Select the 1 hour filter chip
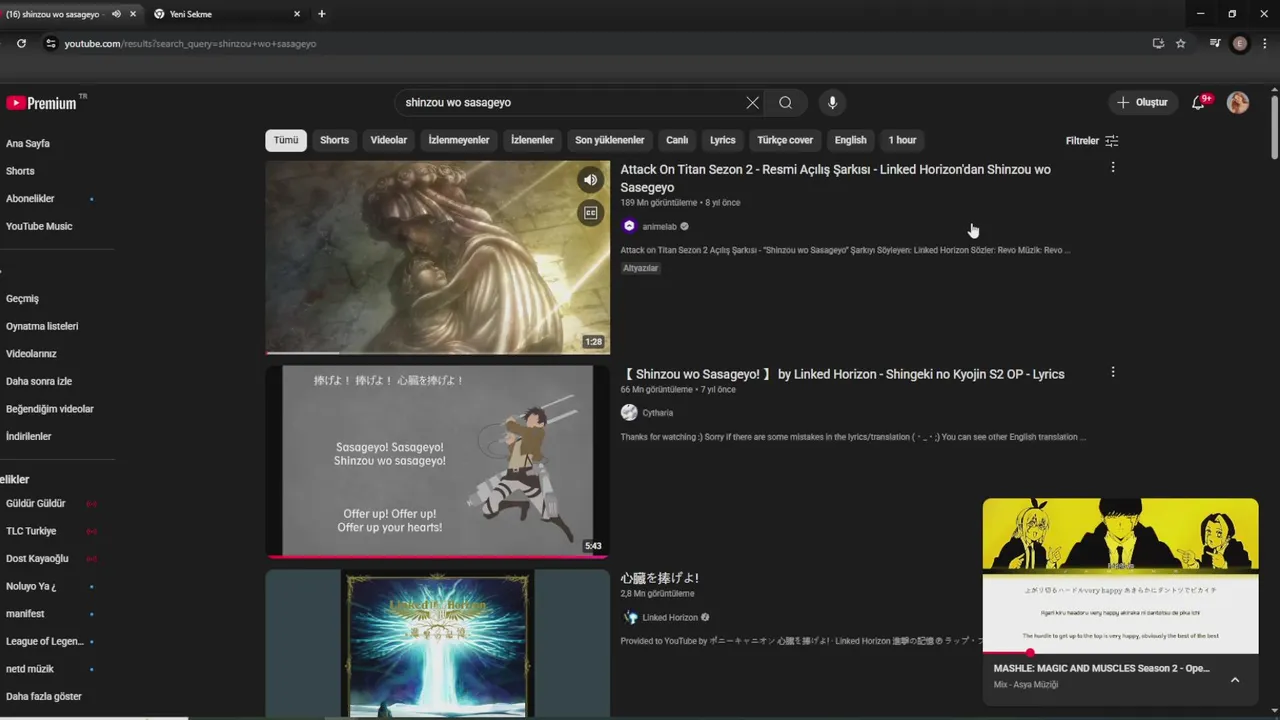Viewport: 1280px width, 720px height. (x=902, y=140)
